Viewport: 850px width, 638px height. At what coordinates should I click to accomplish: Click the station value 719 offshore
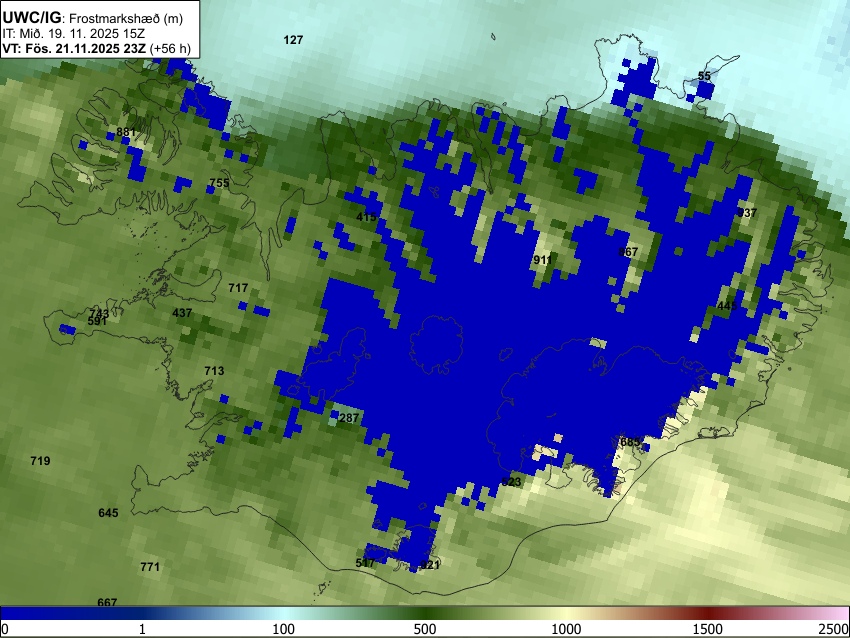click(41, 461)
